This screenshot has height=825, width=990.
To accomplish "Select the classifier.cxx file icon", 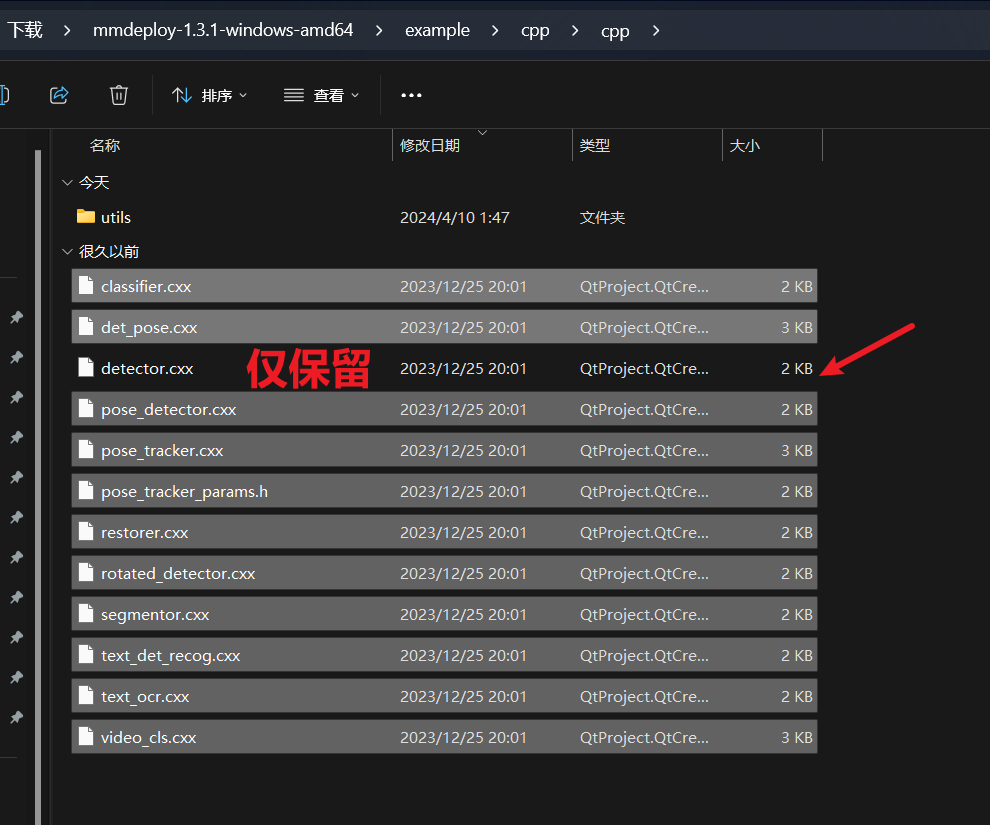I will tap(86, 286).
